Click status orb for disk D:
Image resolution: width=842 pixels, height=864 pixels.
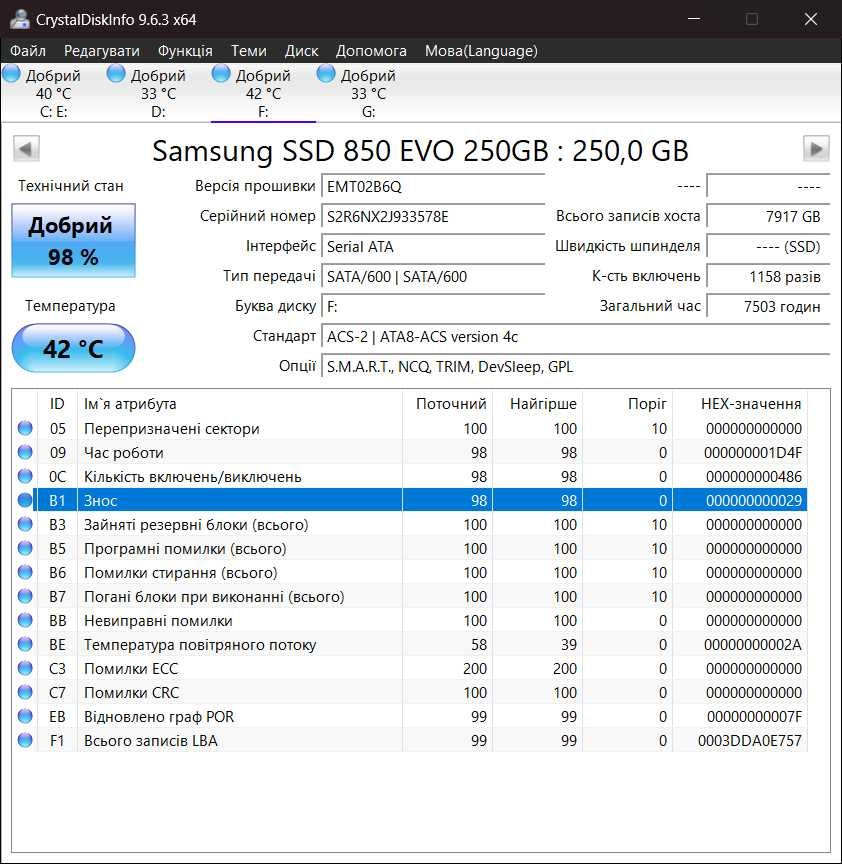click(x=116, y=73)
